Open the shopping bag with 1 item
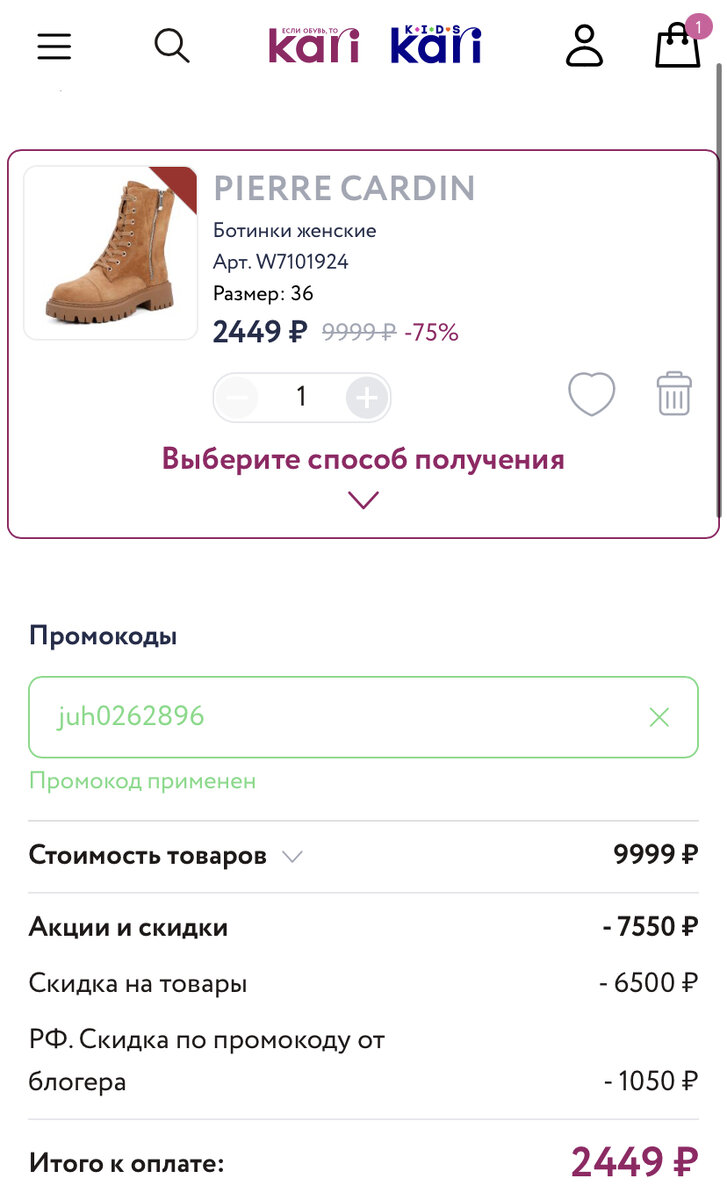This screenshot has height=1200, width=727. pyautogui.click(x=677, y=46)
